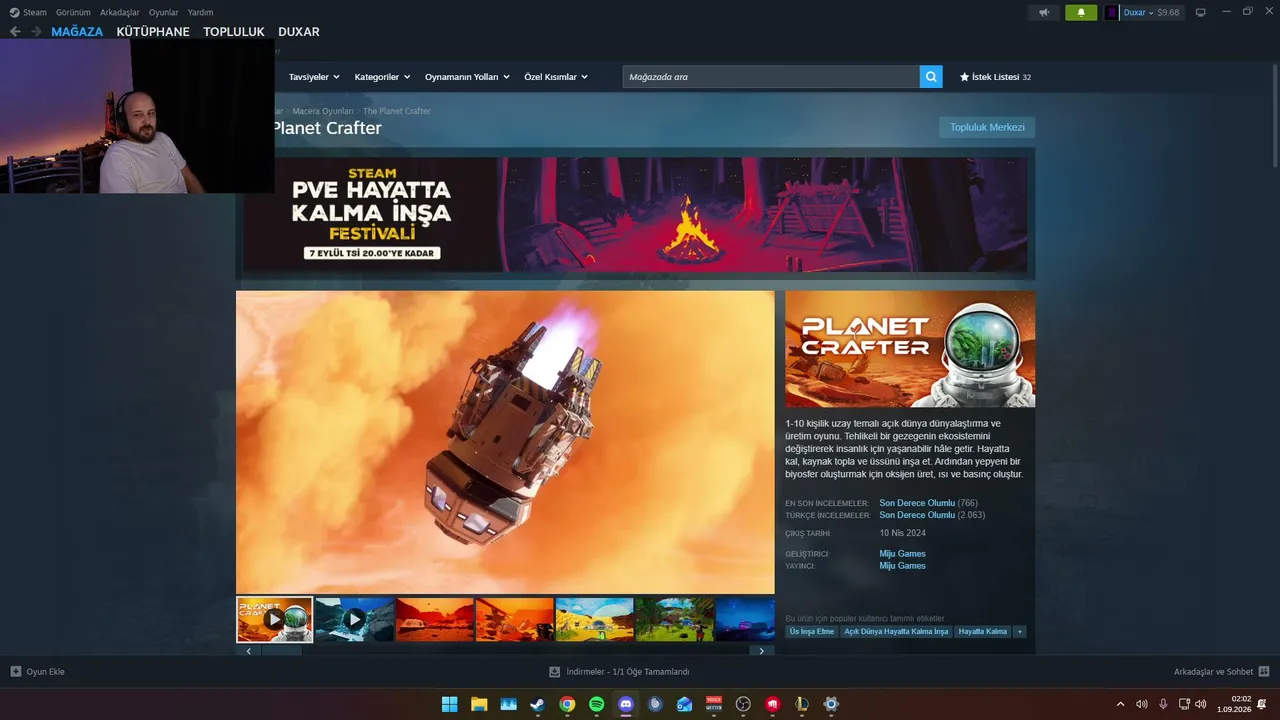Open the Macera Oyunları breadcrumb

tap(323, 111)
